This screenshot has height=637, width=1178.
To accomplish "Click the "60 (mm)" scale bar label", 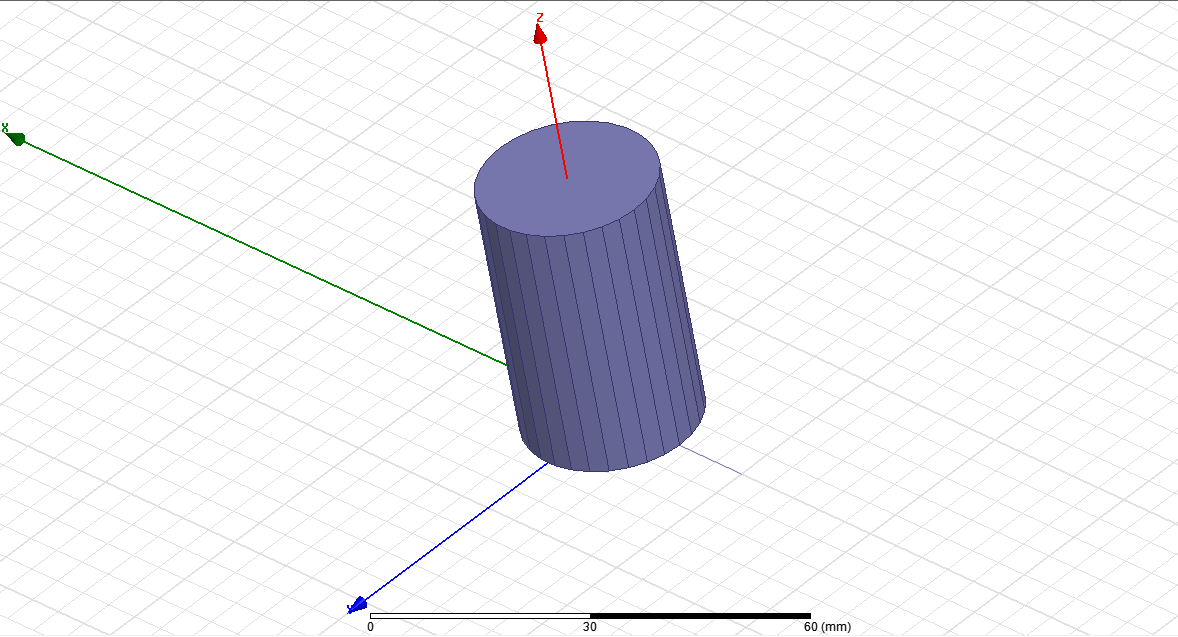I will pyautogui.click(x=827, y=626).
